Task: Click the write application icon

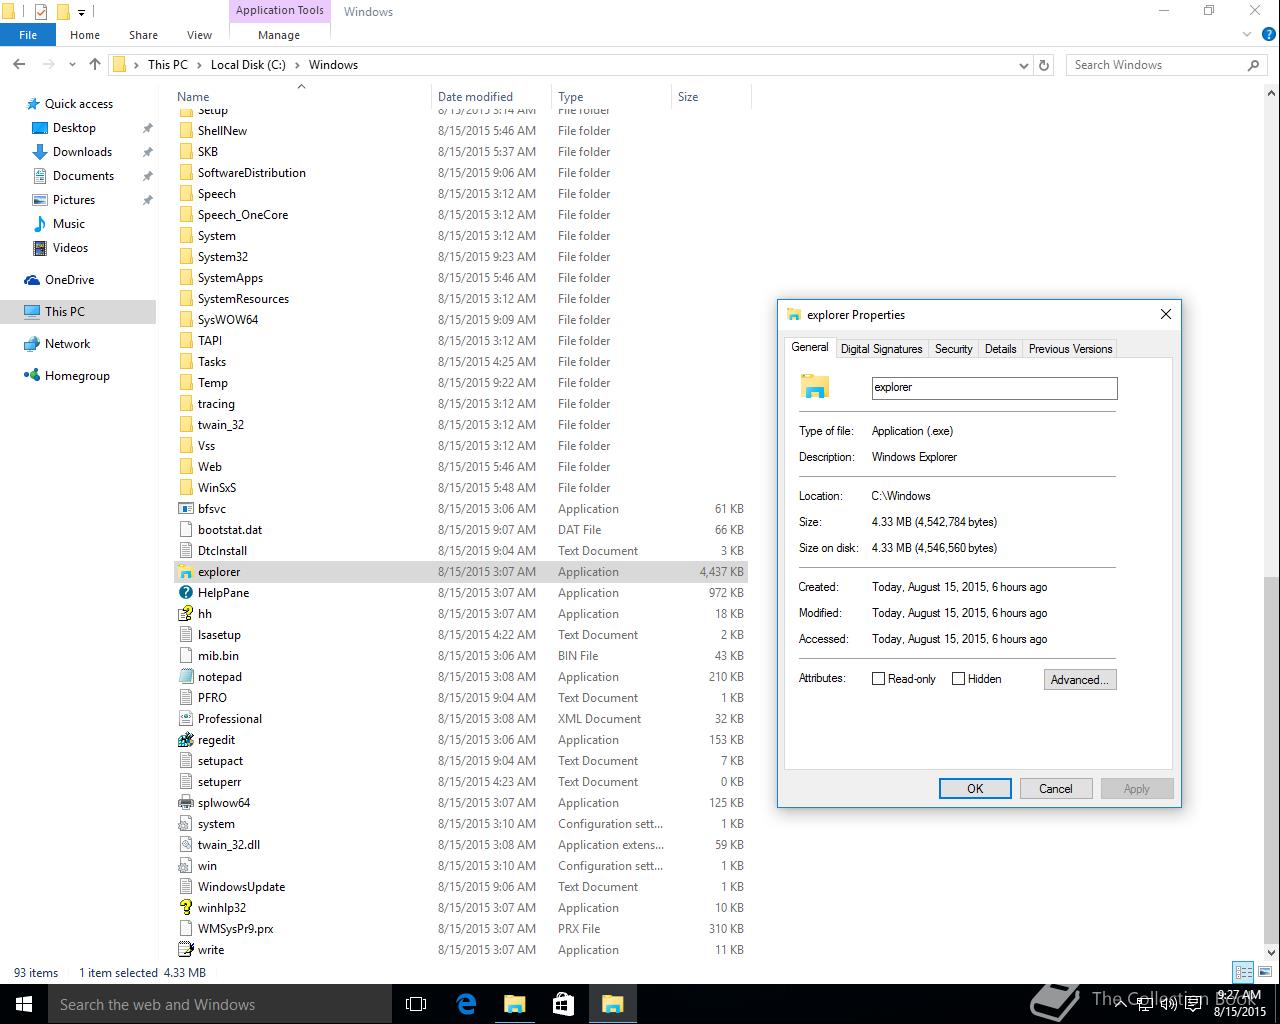Action: click(185, 950)
